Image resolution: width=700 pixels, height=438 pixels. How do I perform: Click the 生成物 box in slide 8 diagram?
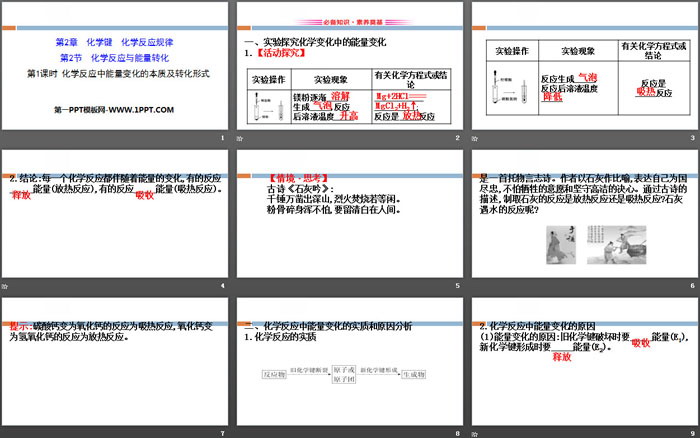(412, 374)
